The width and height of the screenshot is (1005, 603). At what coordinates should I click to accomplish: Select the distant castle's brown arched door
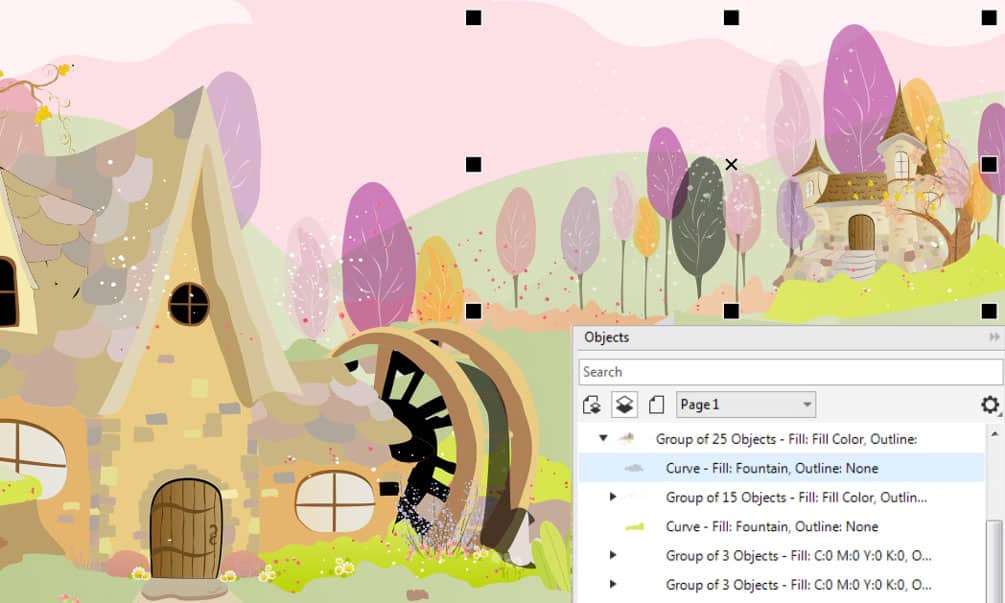coord(861,232)
